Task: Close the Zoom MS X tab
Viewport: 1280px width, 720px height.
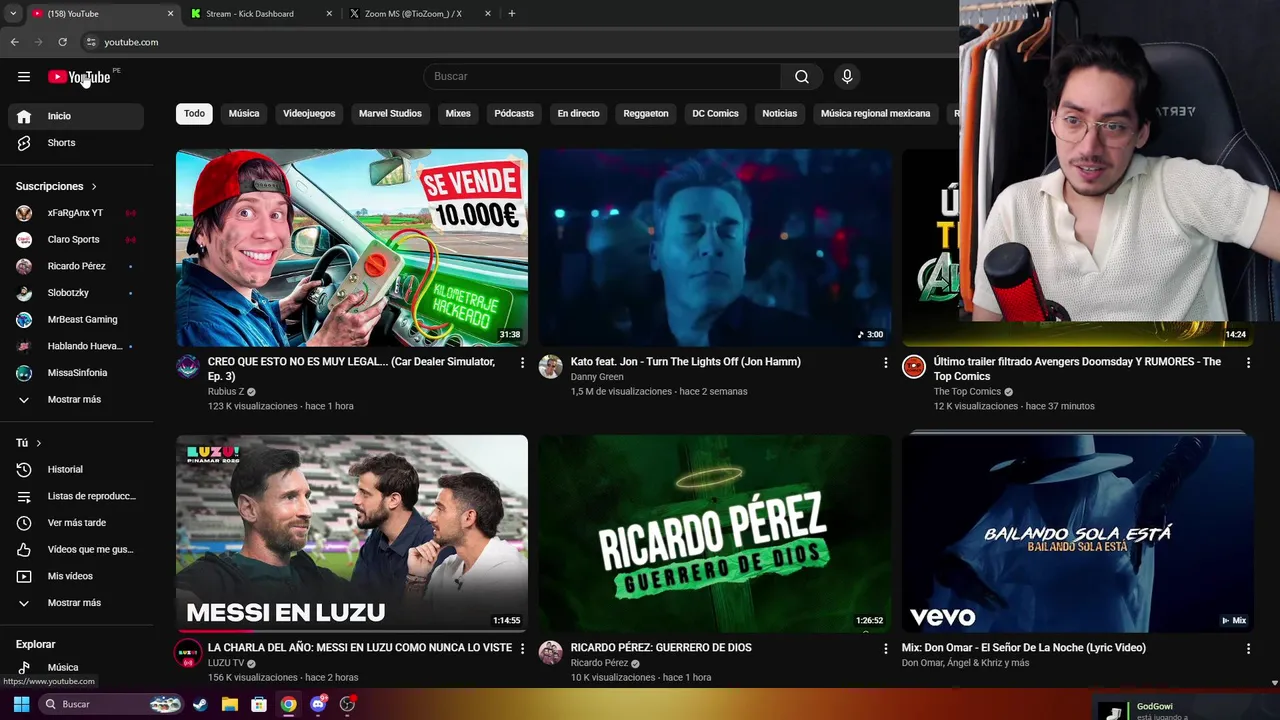Action: point(487,14)
